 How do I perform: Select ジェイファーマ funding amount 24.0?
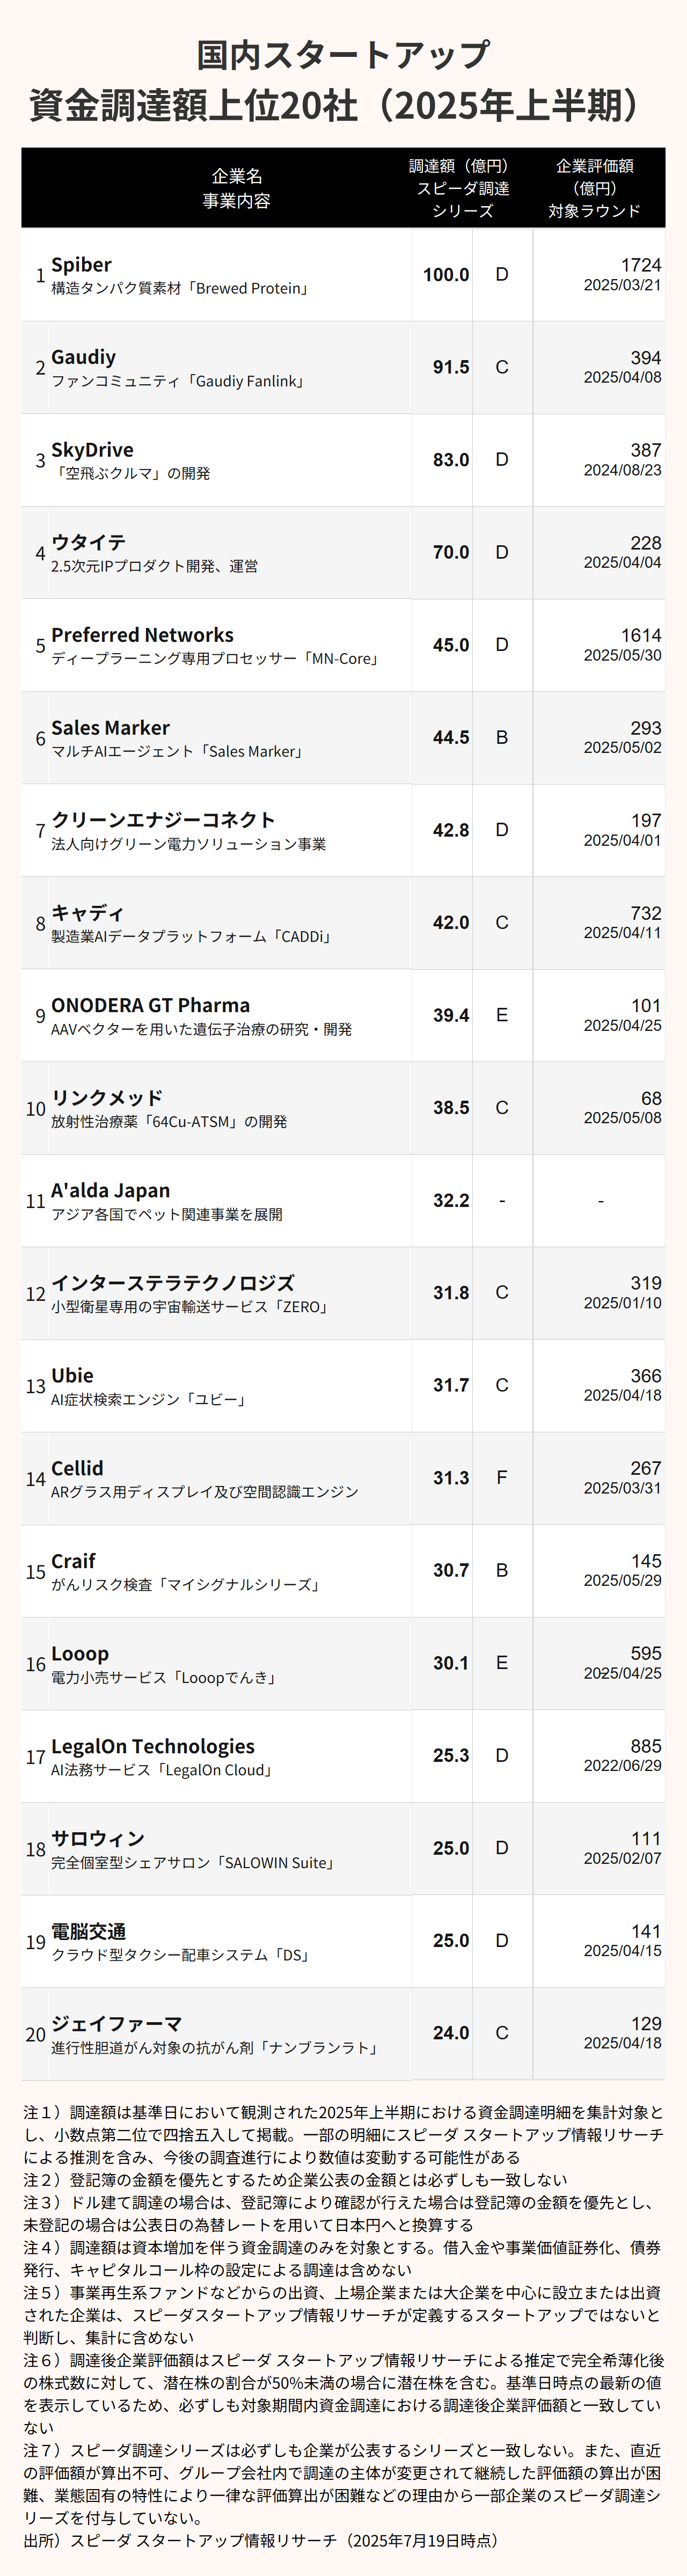(451, 2033)
